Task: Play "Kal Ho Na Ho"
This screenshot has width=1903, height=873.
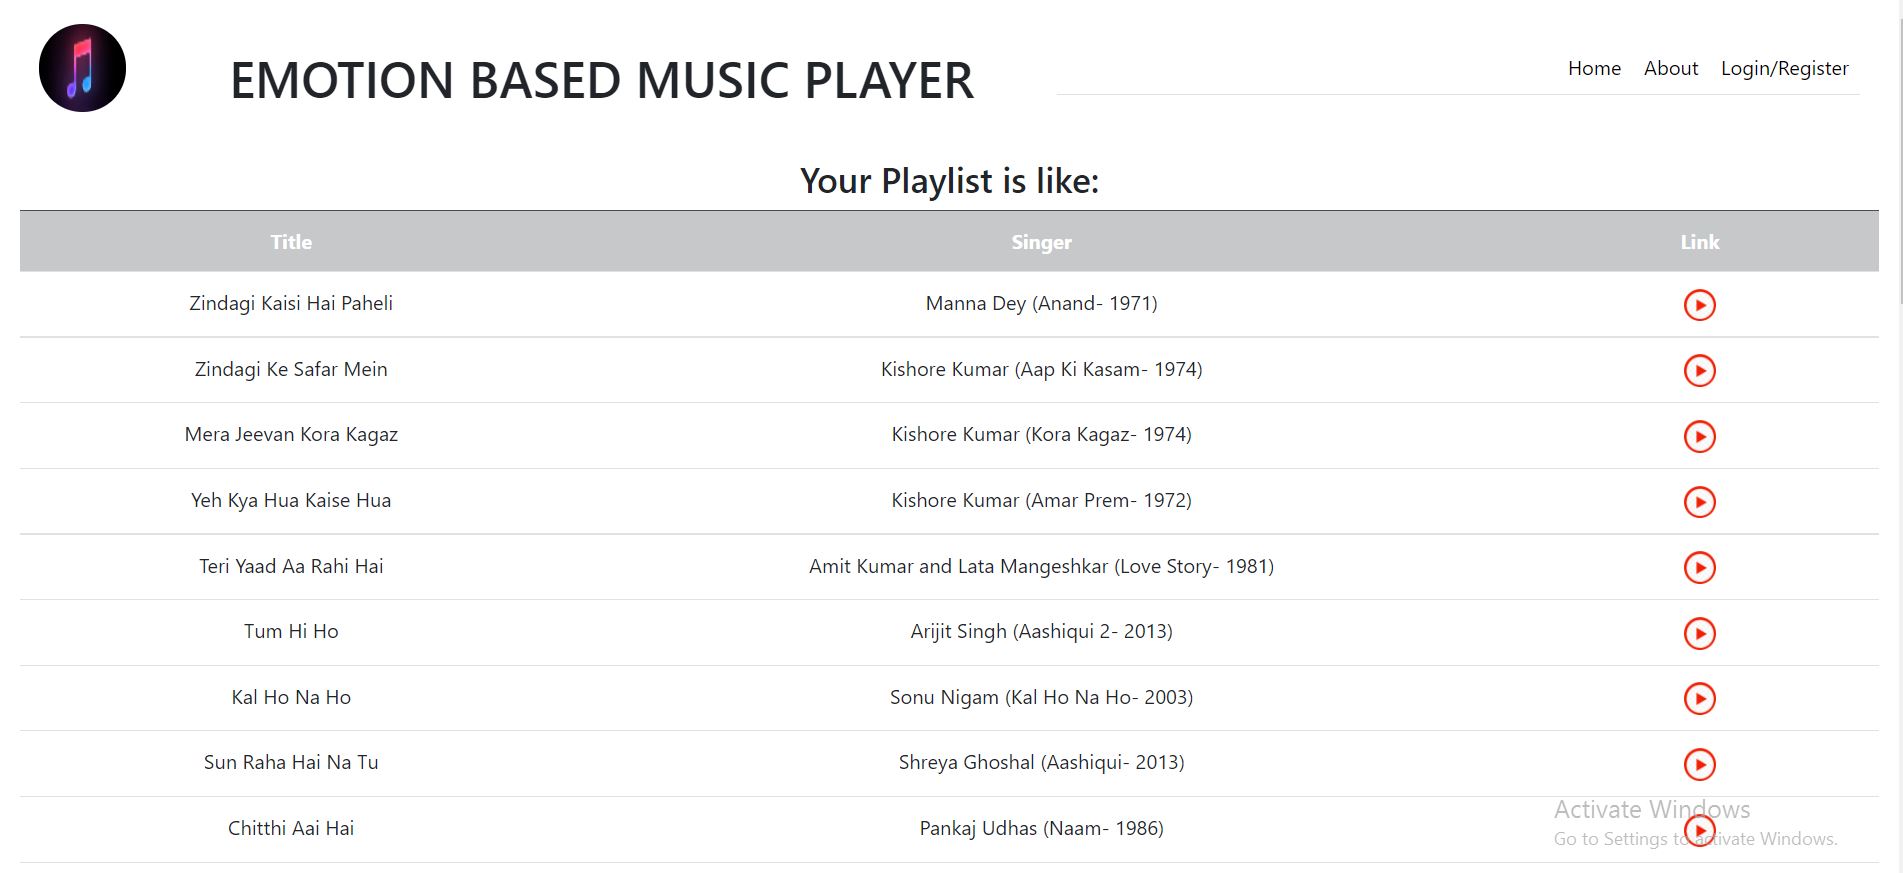Action: tap(1699, 698)
